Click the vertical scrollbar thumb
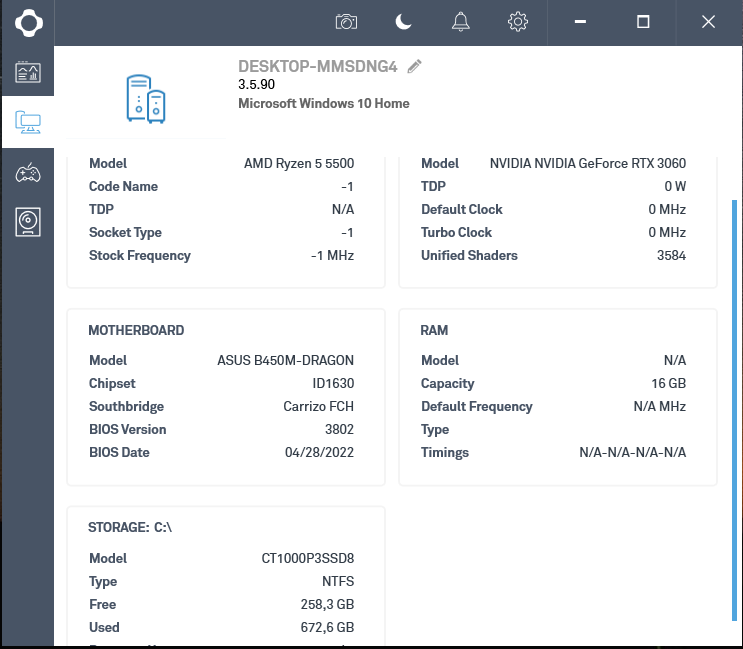Viewport: 743px width, 649px height. coord(734,410)
